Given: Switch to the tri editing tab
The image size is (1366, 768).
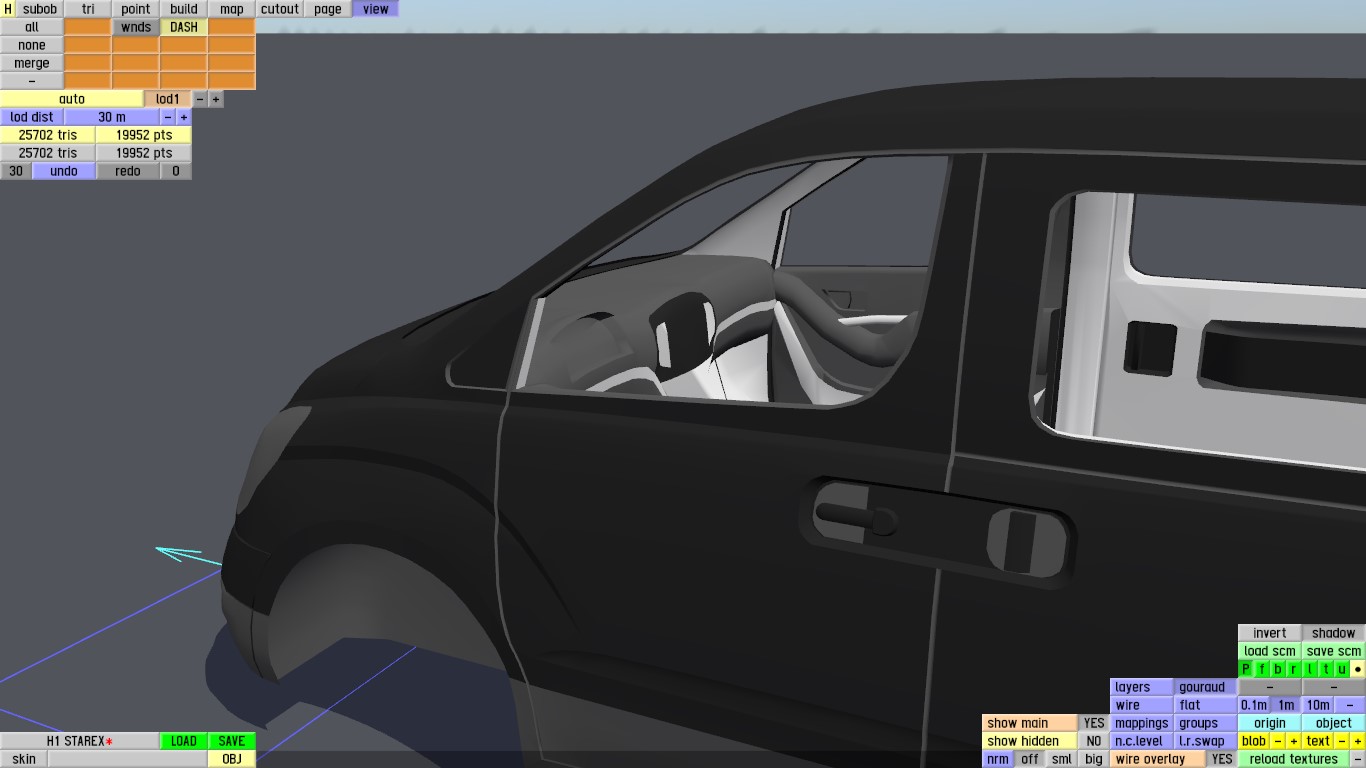Looking at the screenshot, I should pos(88,9).
